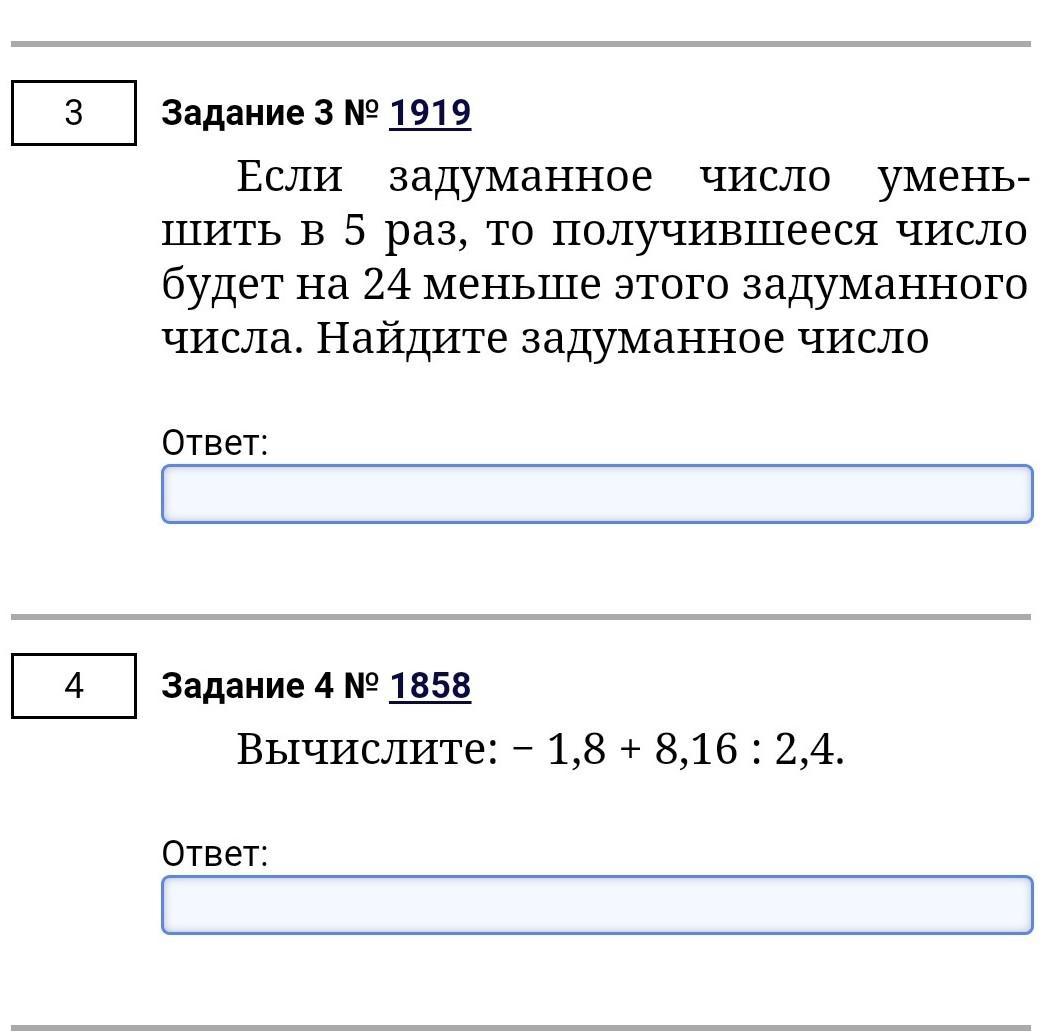The width and height of the screenshot is (1061, 1033).
Task: Click the number 8,16 in the expression
Action: (696, 750)
